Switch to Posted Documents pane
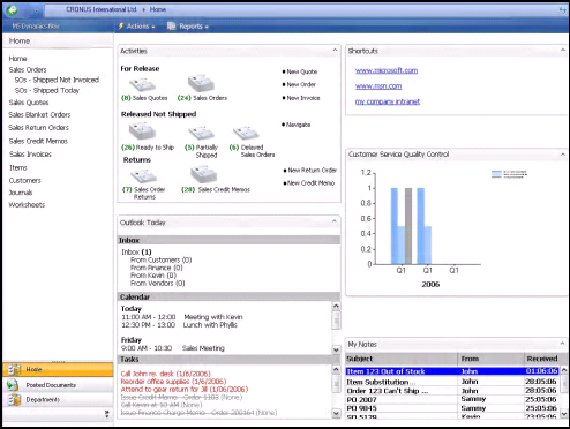The height and width of the screenshot is (429, 570). (x=57, y=385)
